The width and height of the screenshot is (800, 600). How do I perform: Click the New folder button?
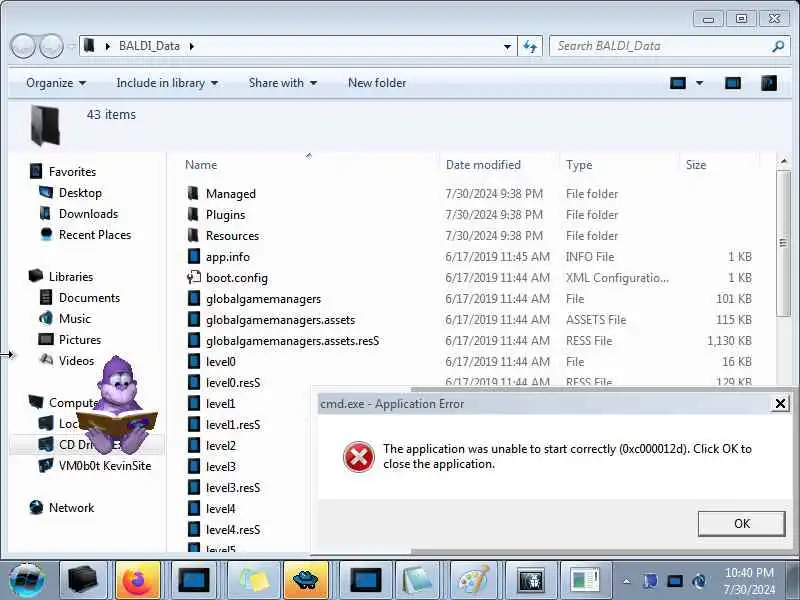pyautogui.click(x=377, y=83)
